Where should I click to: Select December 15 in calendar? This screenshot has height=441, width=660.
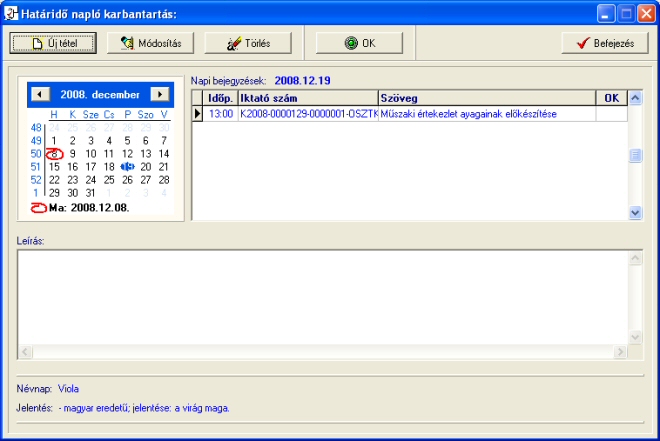(54, 167)
